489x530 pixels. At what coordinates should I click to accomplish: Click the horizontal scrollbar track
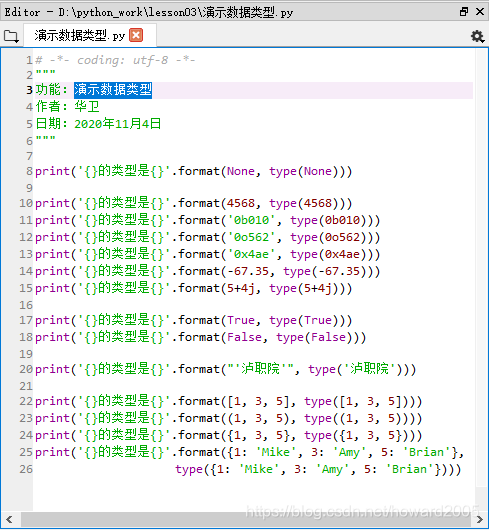(247, 519)
